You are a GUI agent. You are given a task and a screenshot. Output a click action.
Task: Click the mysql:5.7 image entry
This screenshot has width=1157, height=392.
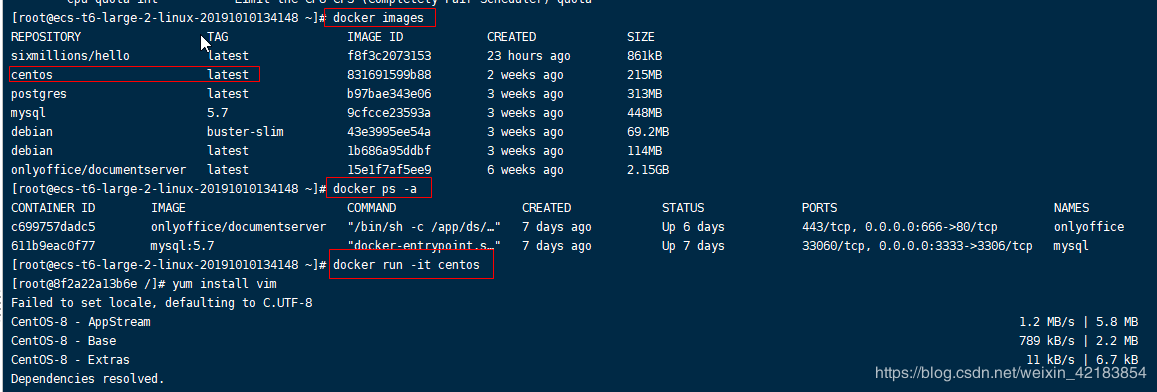click(182, 246)
